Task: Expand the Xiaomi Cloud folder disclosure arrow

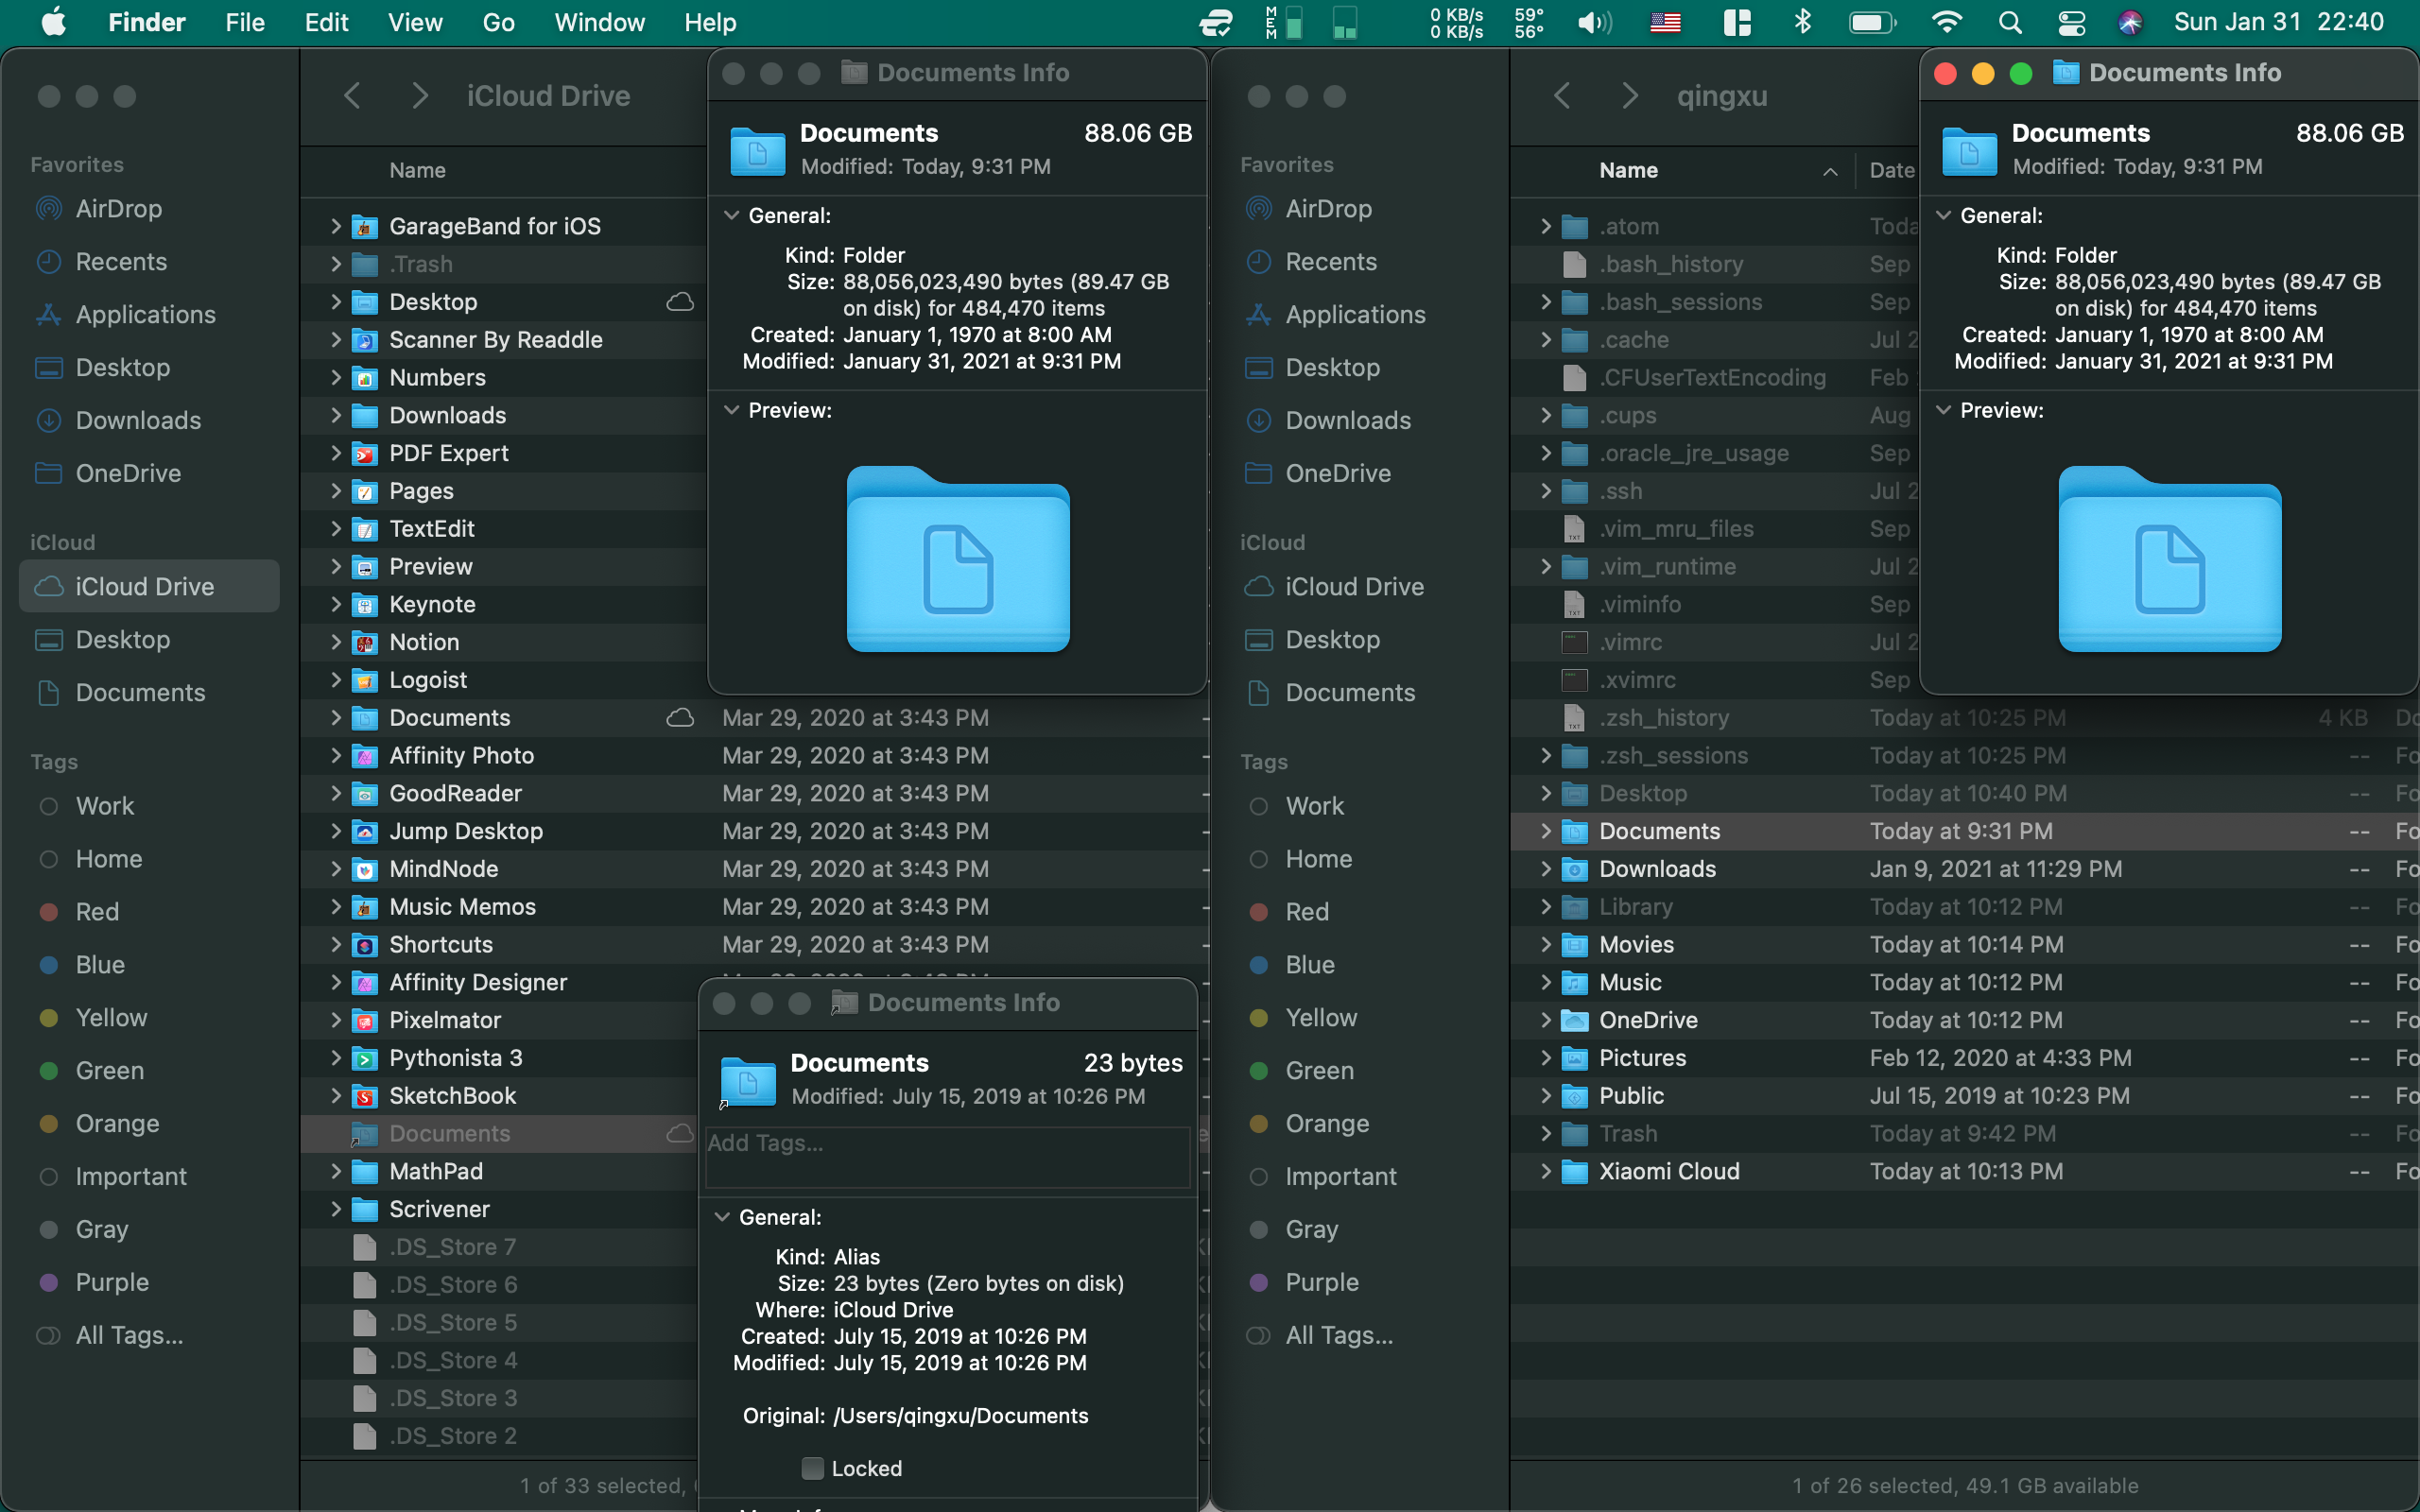Action: click(x=1546, y=1171)
